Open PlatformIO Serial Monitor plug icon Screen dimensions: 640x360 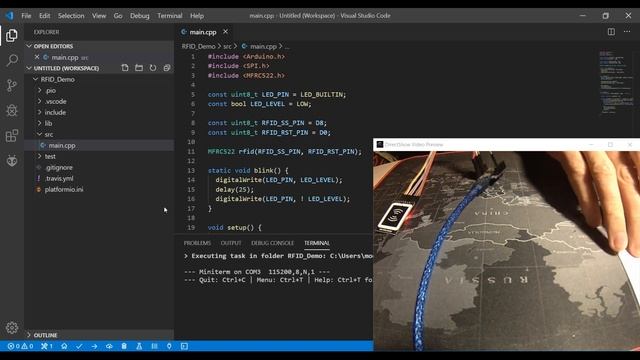click(169, 346)
